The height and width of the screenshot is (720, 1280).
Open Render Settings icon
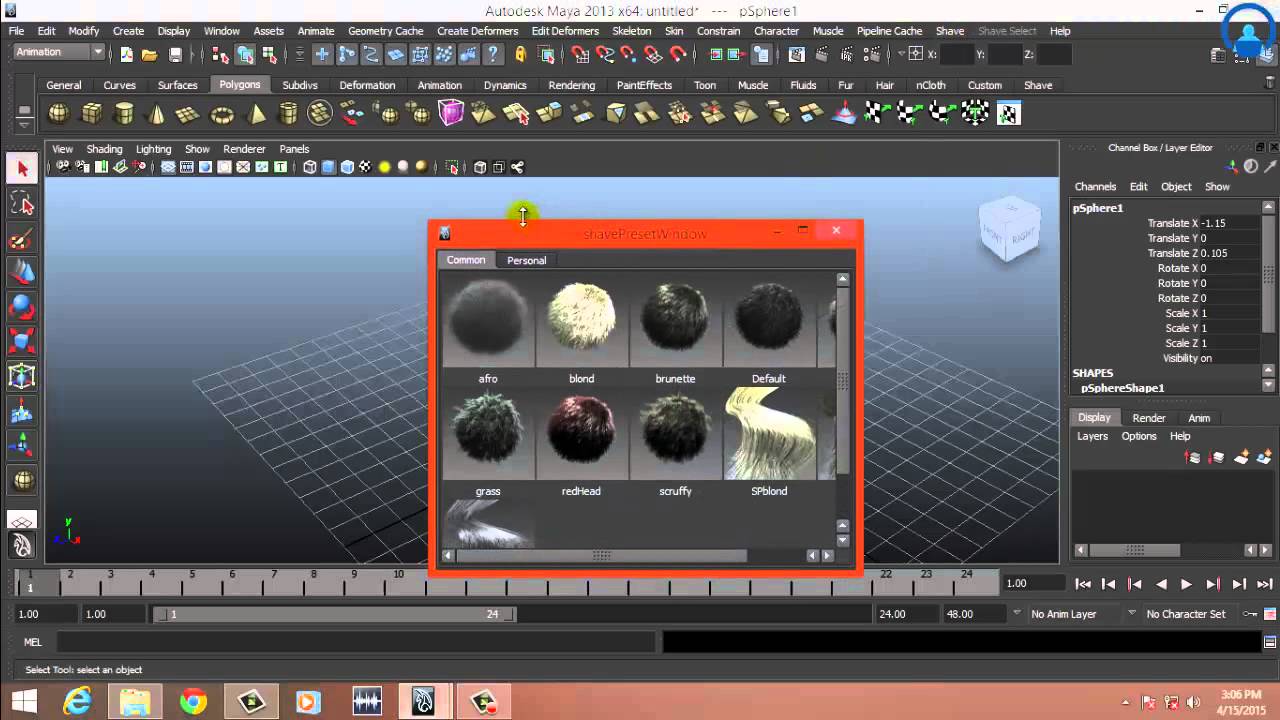coord(872,53)
